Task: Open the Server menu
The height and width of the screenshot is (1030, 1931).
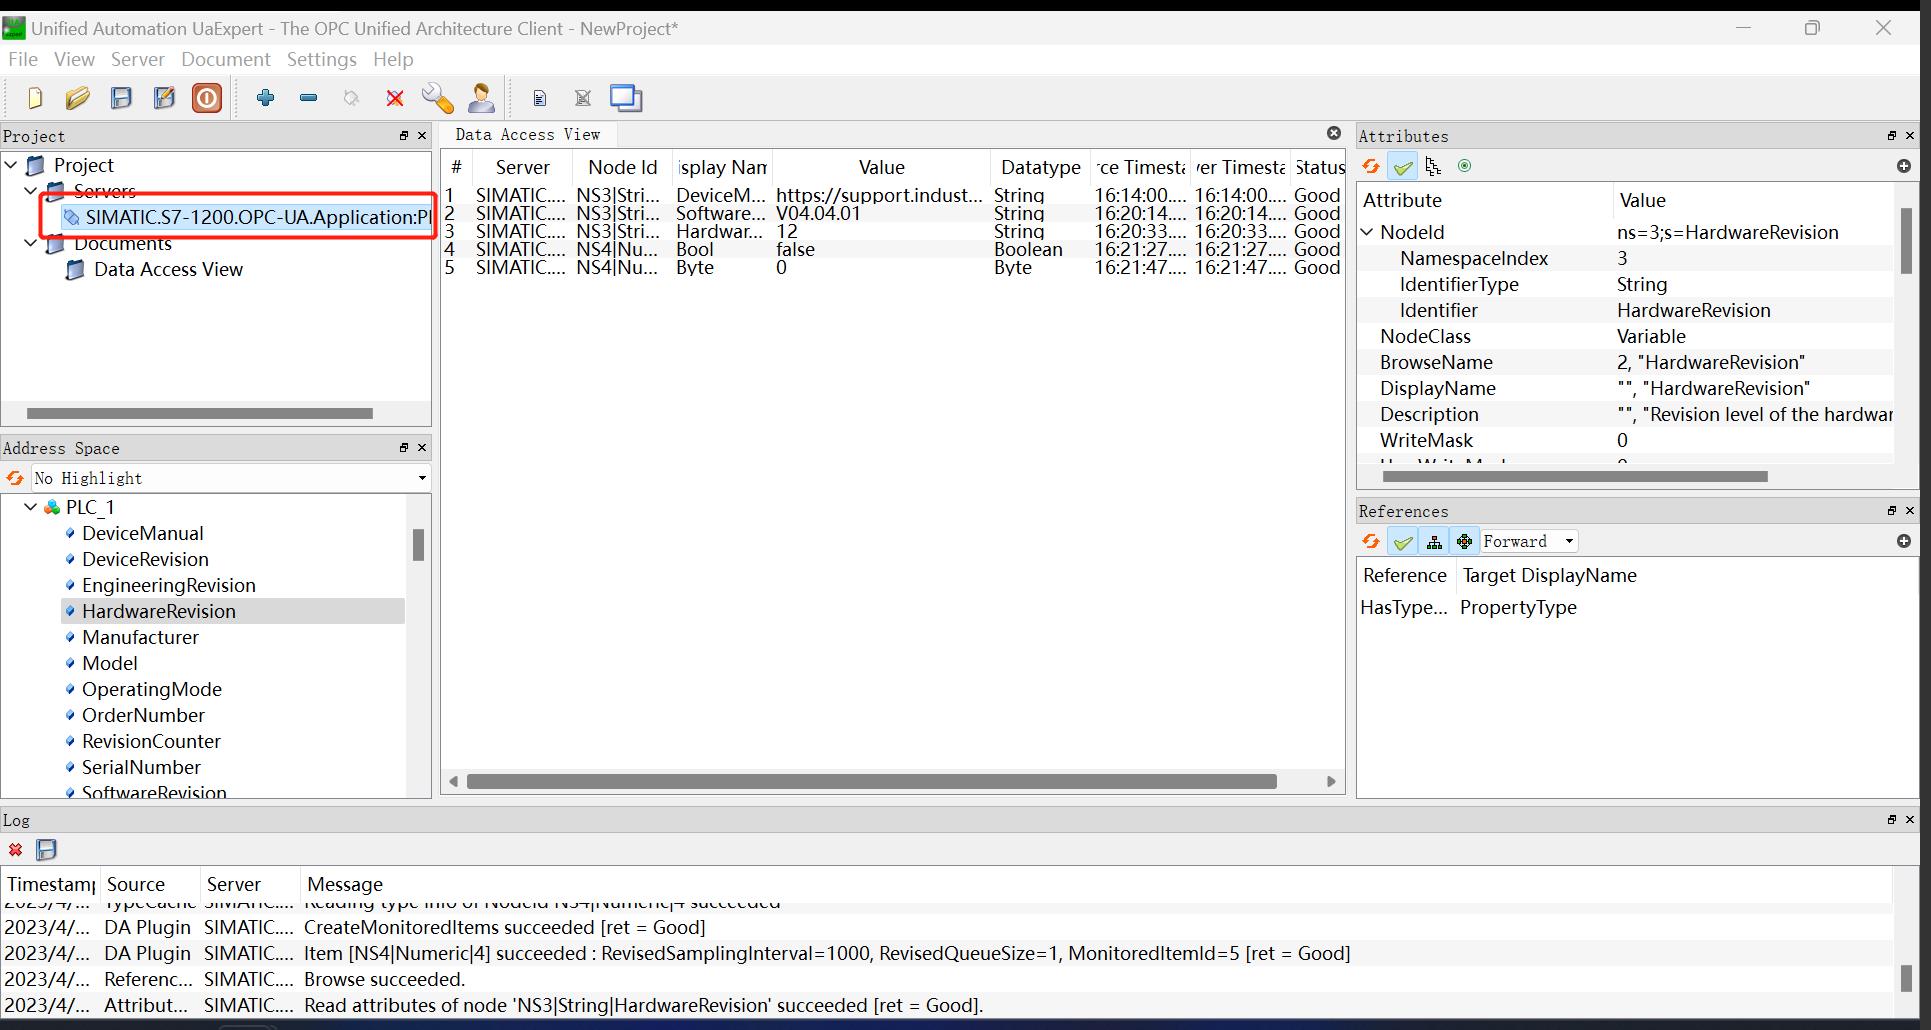Action: [x=137, y=59]
